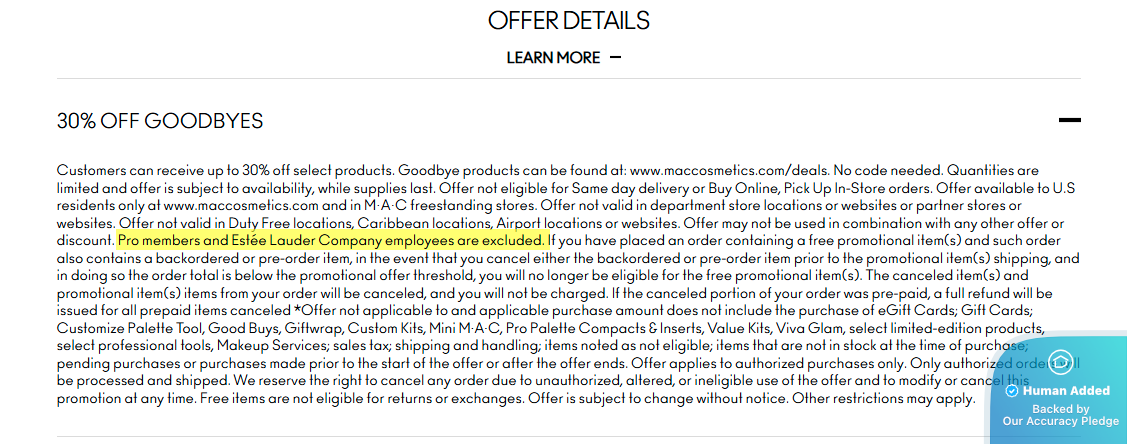Click the 30% OFF GOODBYES heading
The width and height of the screenshot is (1127, 444).
click(x=160, y=121)
